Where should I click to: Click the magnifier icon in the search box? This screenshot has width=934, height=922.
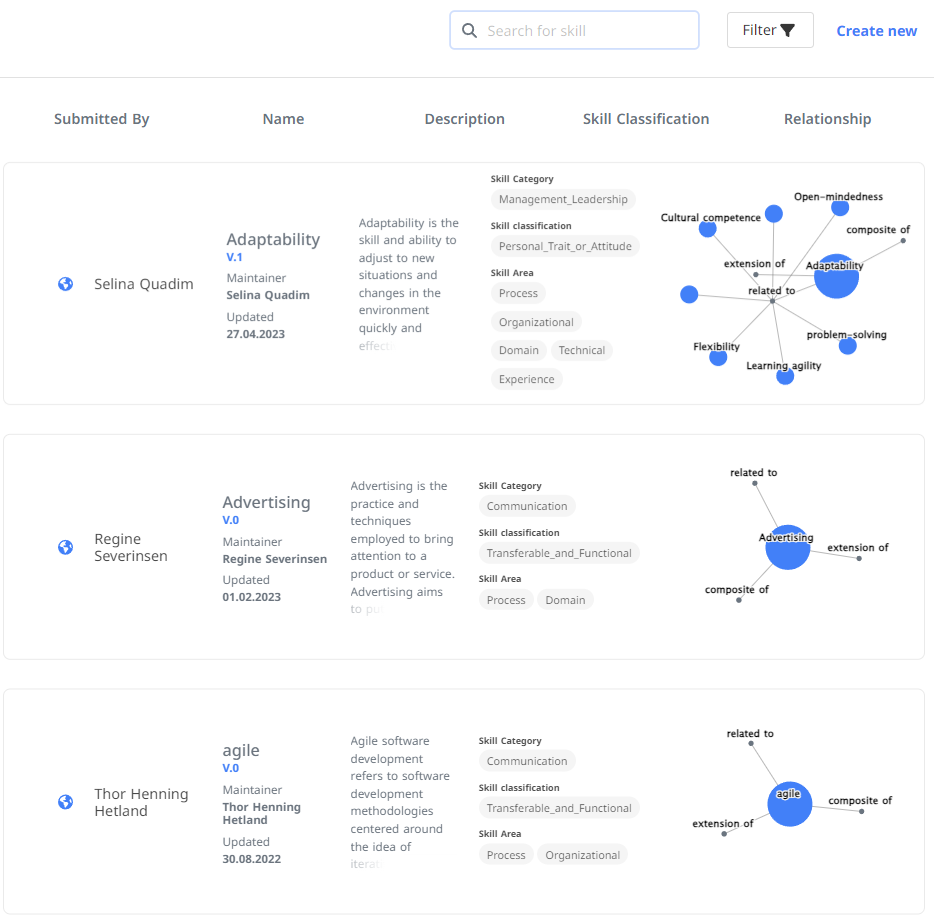469,31
